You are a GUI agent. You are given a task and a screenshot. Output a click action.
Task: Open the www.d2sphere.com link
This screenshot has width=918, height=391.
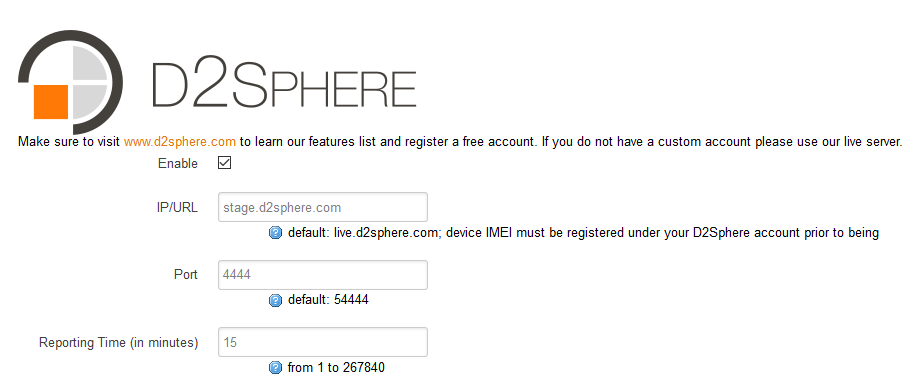(x=180, y=142)
